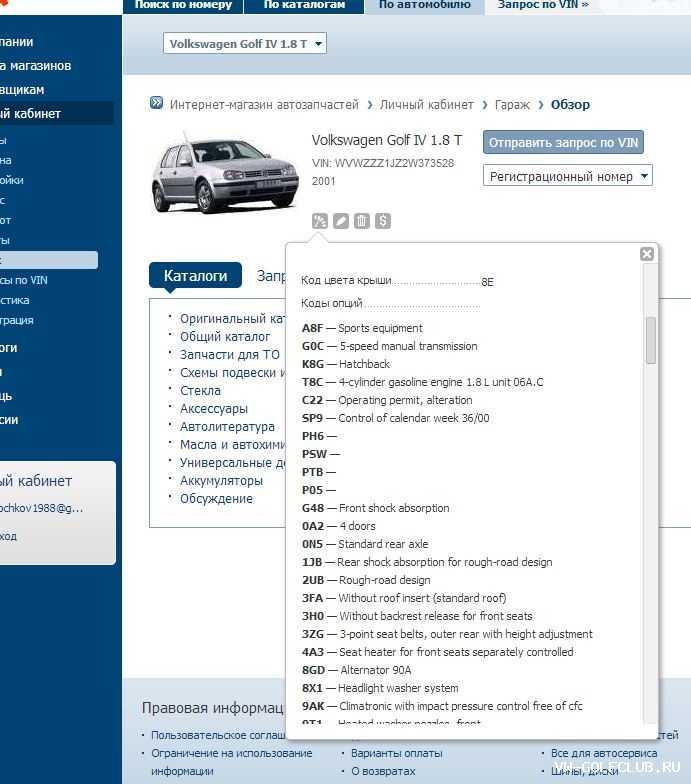
Task: Select option row K8G Hatchback
Action: [x=346, y=364]
